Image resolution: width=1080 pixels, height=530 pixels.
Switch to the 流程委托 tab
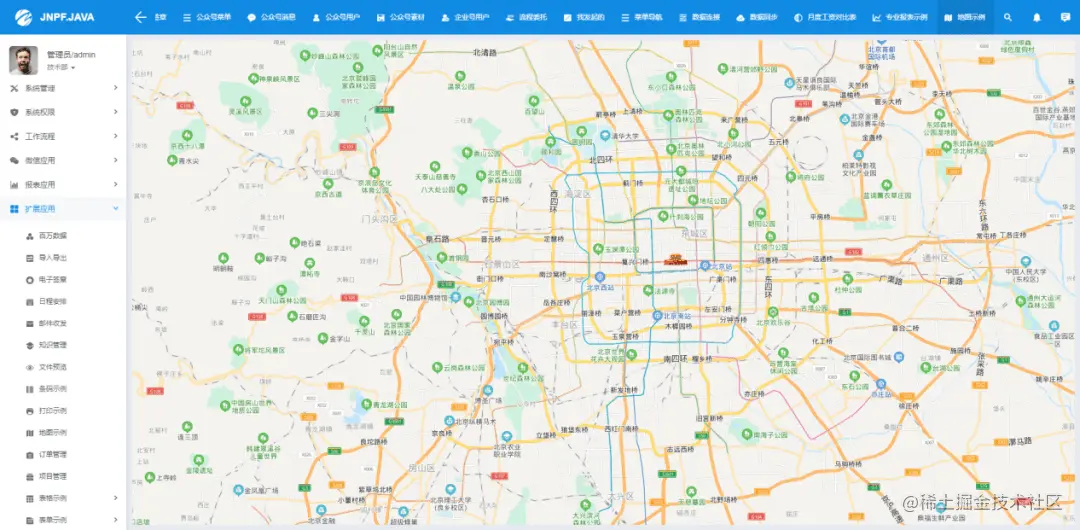point(526,17)
